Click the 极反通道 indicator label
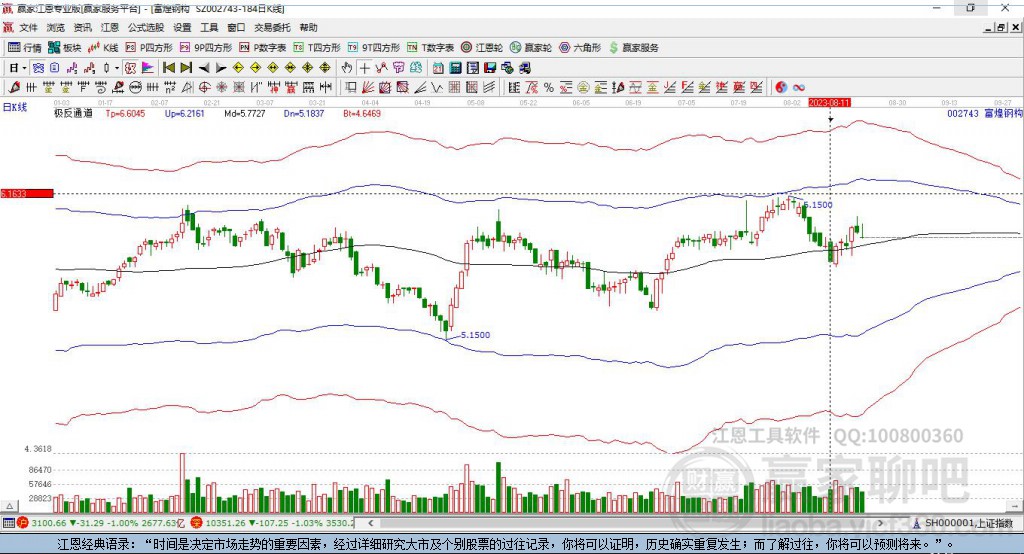 [73, 113]
